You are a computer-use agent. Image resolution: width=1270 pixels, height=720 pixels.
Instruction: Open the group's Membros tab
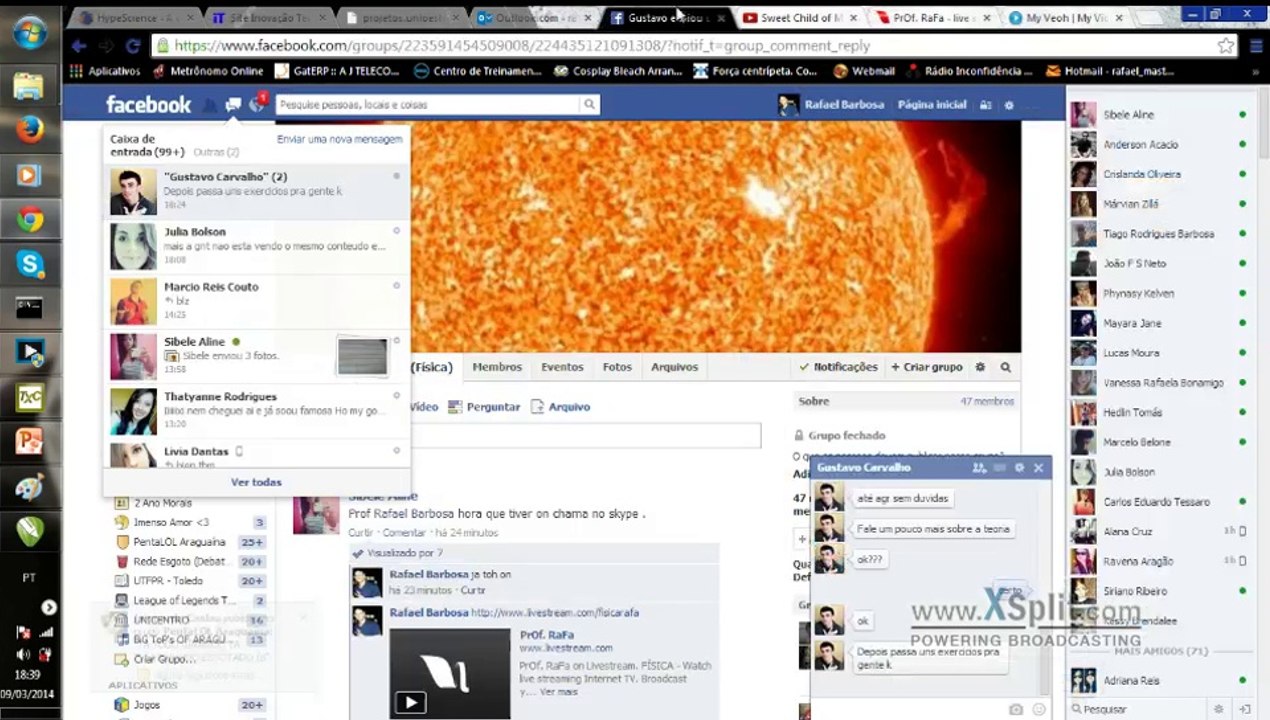coord(497,367)
